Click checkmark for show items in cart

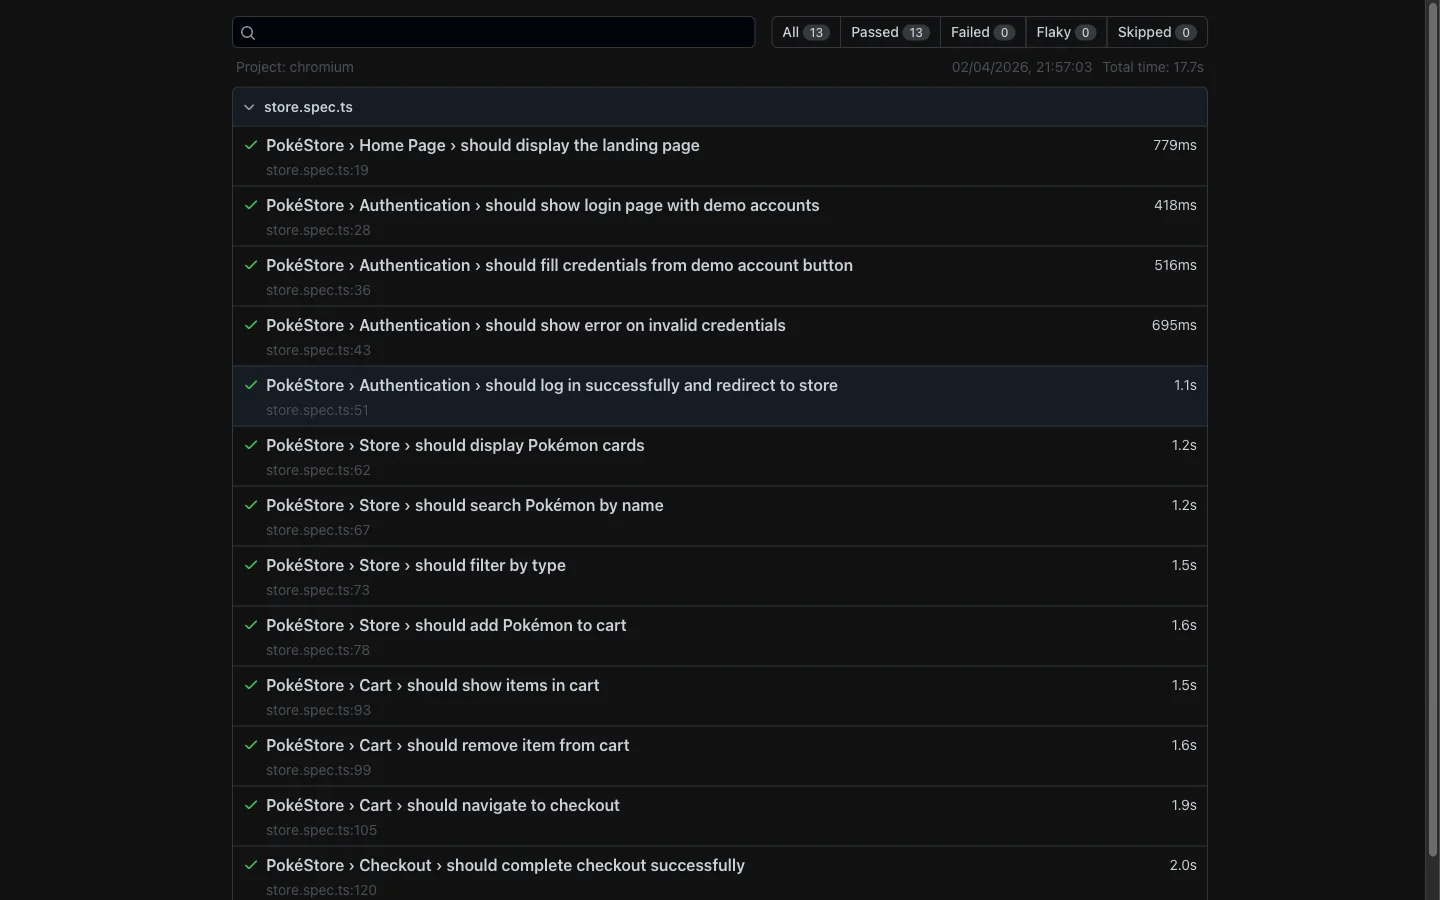point(251,685)
